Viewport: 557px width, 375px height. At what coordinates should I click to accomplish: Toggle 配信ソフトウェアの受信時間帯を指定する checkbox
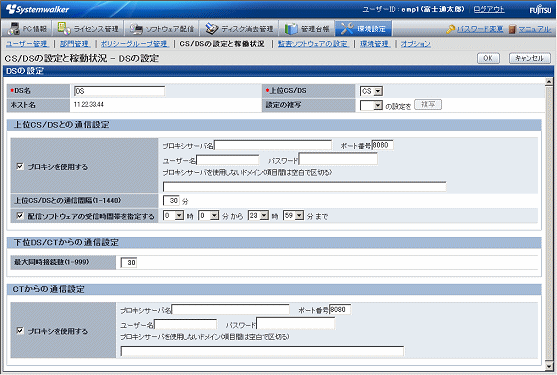(20, 216)
